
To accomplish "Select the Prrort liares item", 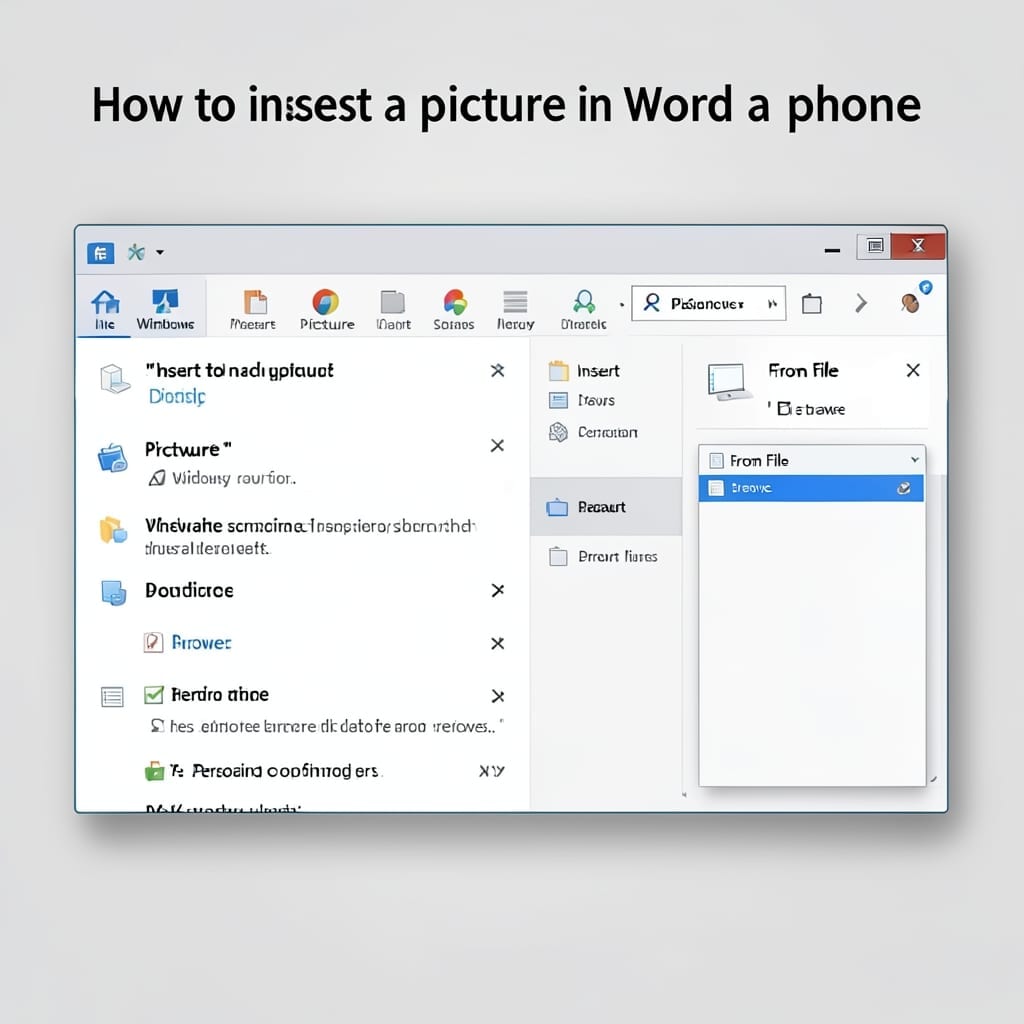I will point(603,556).
